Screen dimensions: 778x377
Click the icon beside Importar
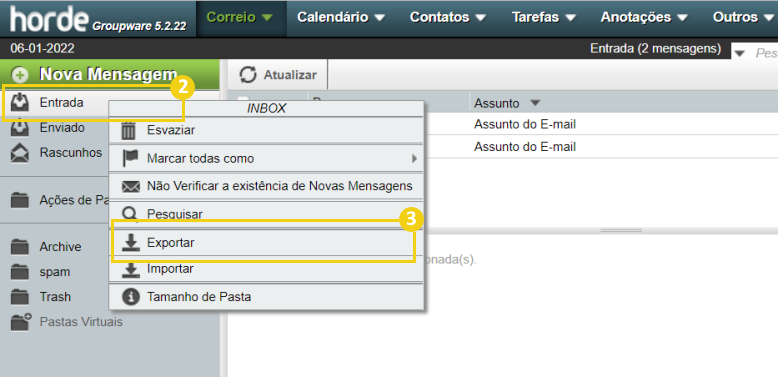[131, 270]
